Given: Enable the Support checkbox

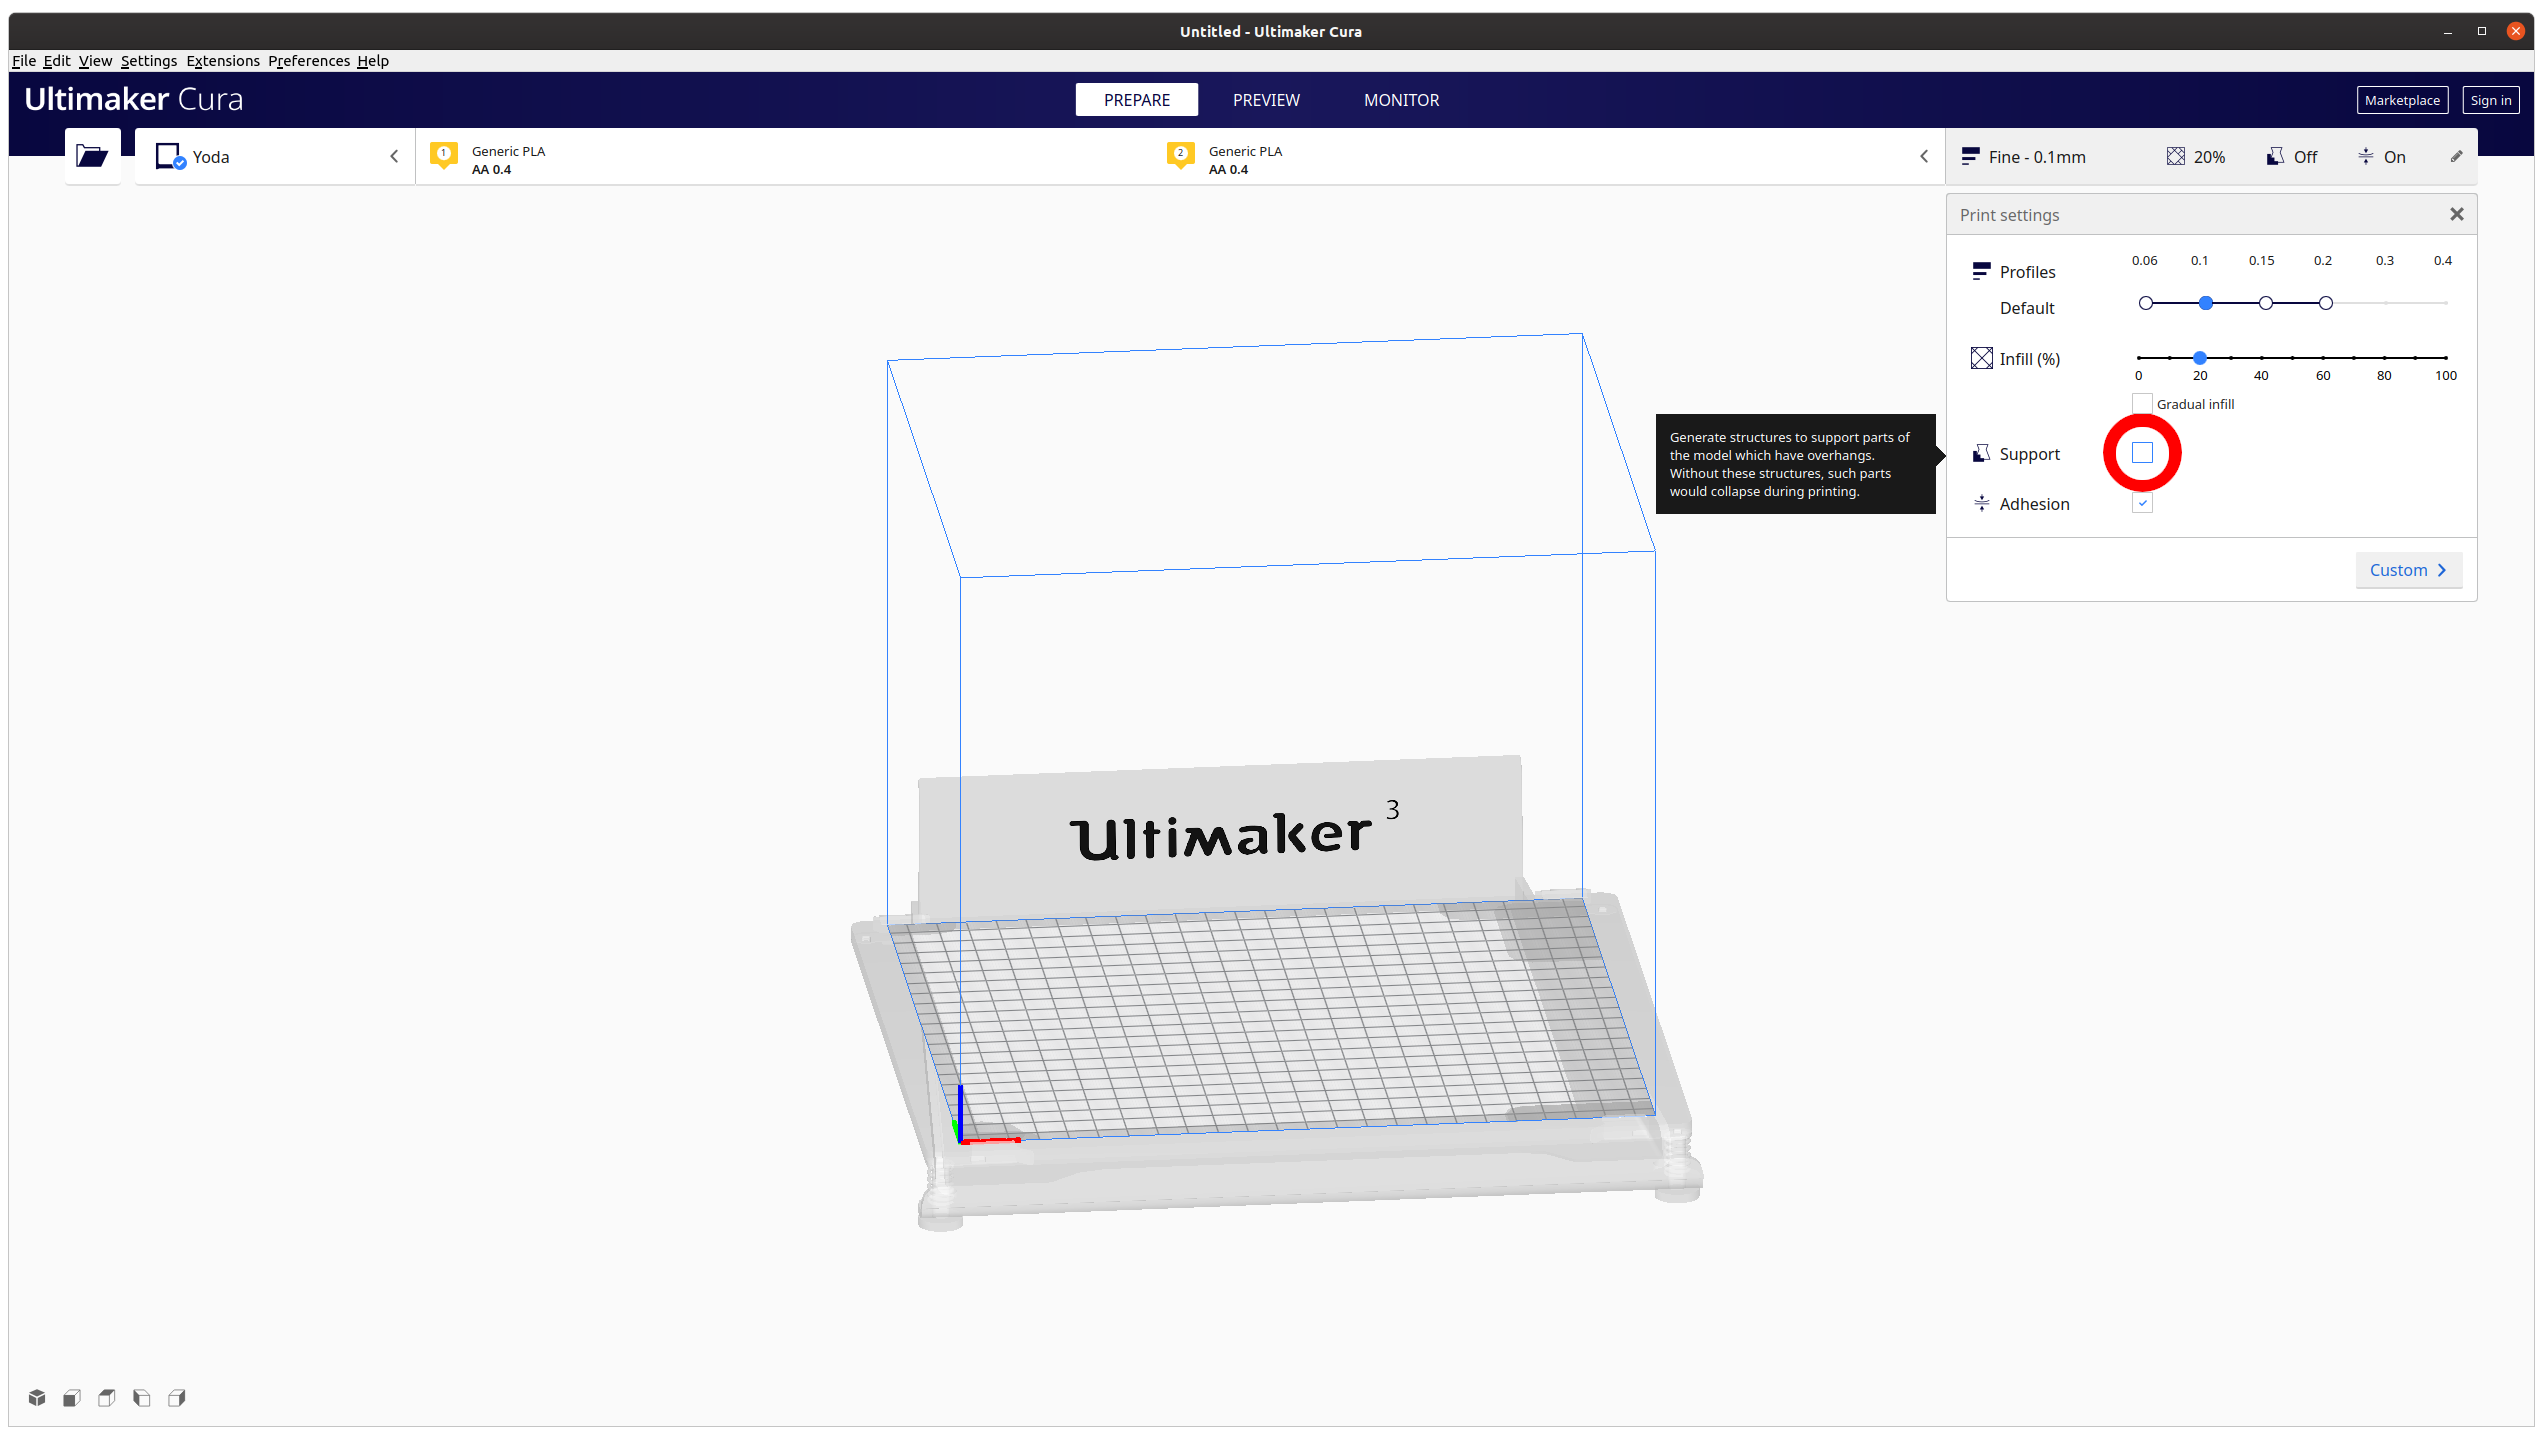Looking at the screenshot, I should pyautogui.click(x=2141, y=453).
